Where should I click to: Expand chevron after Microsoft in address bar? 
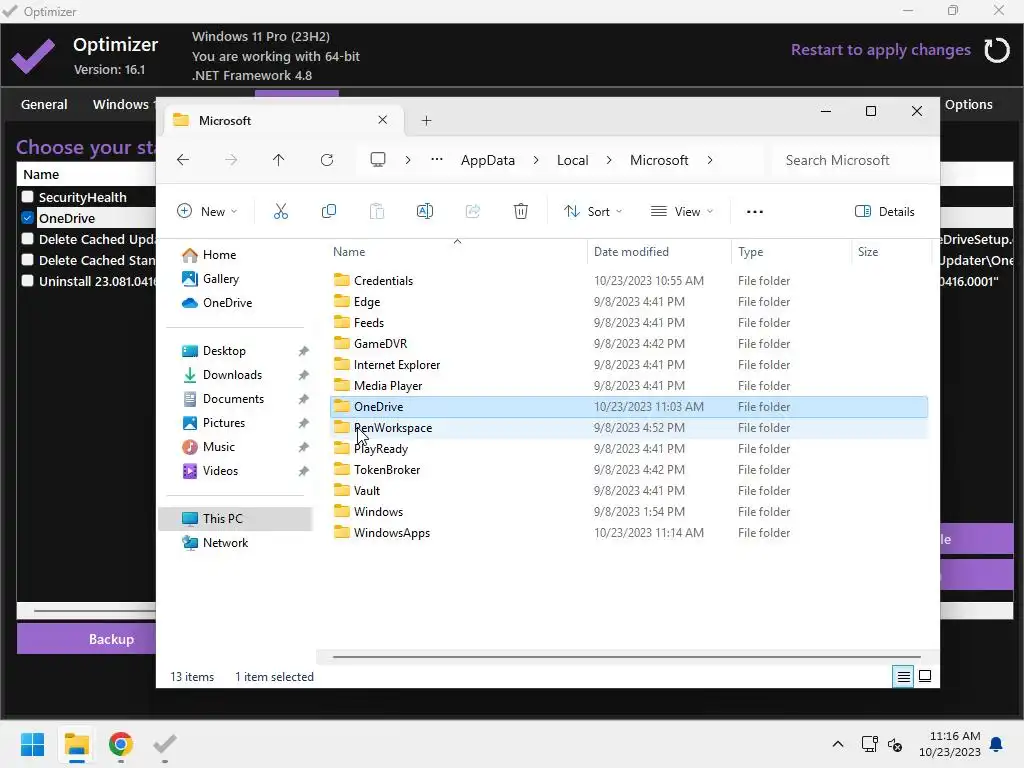click(710, 160)
